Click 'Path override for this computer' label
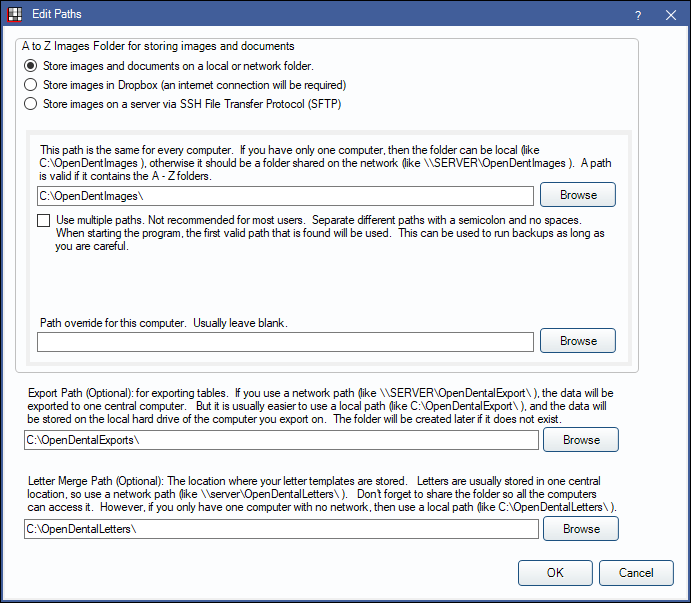 click(x=163, y=323)
